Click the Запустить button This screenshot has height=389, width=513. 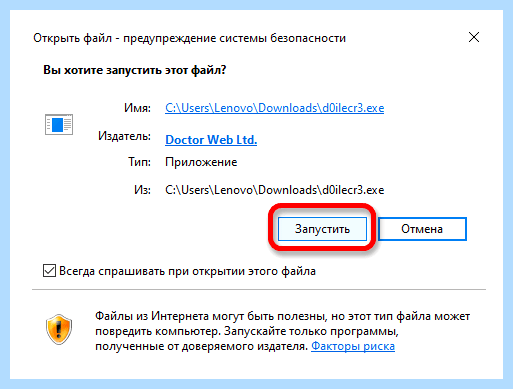point(322,229)
